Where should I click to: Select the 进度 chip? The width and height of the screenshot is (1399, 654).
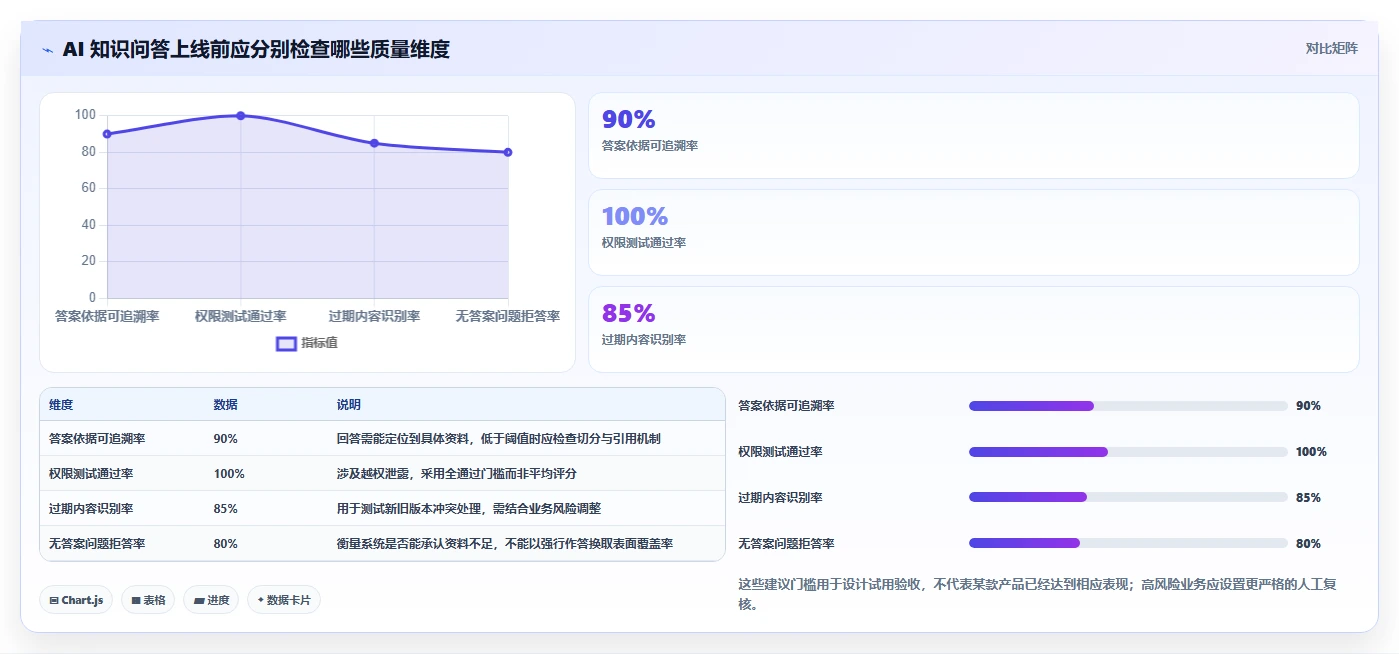(211, 600)
